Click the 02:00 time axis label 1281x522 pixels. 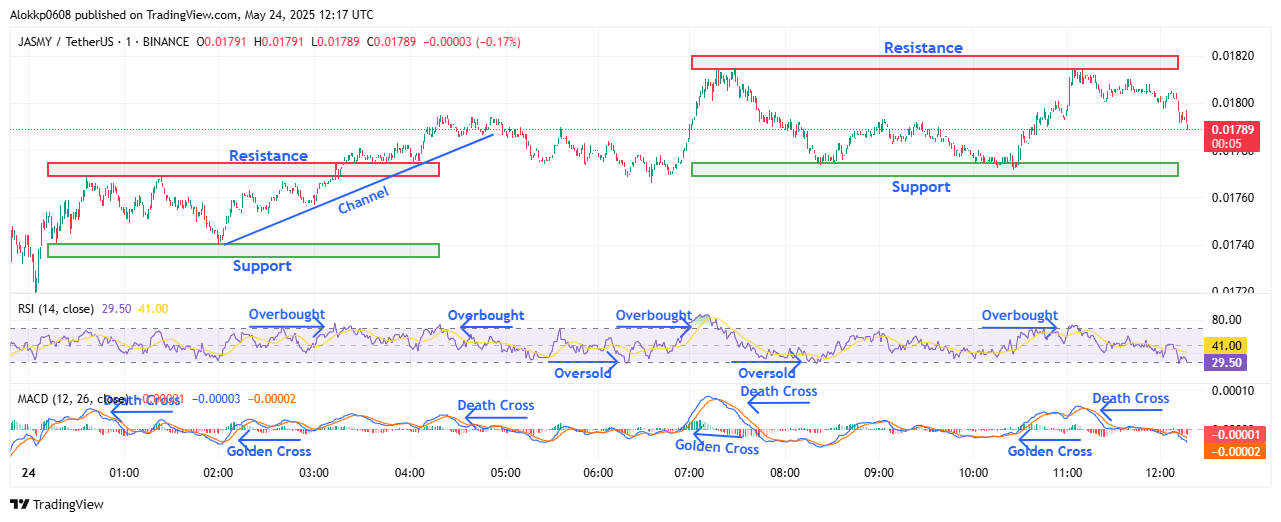pos(218,471)
